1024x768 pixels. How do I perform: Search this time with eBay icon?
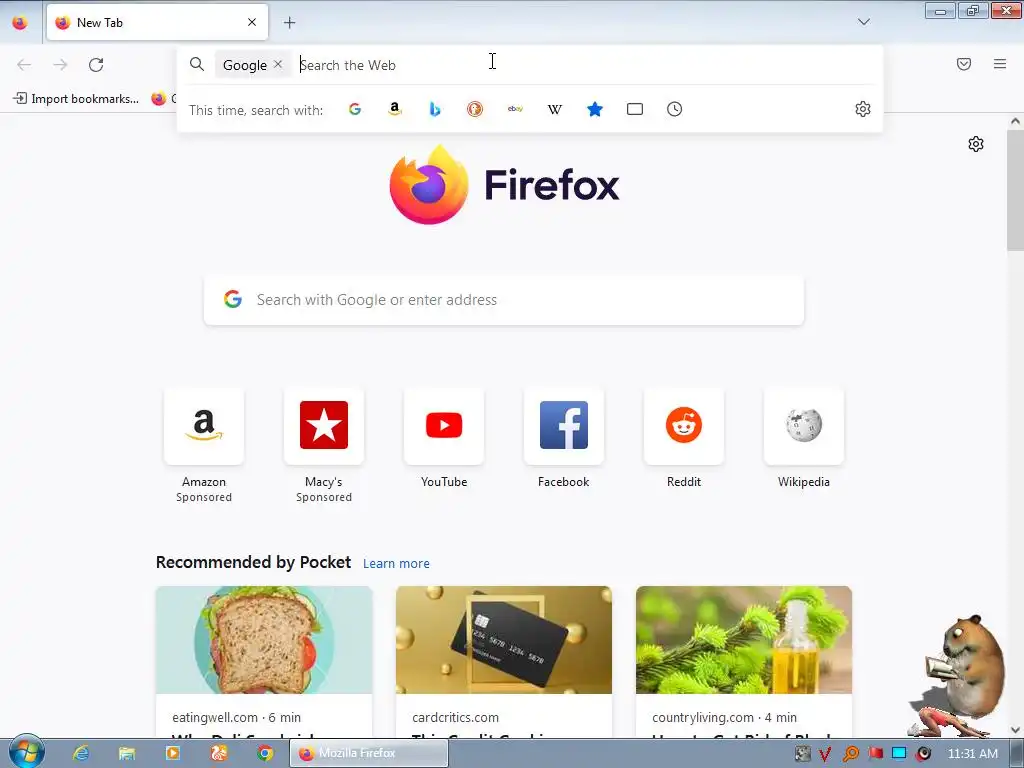tap(515, 109)
